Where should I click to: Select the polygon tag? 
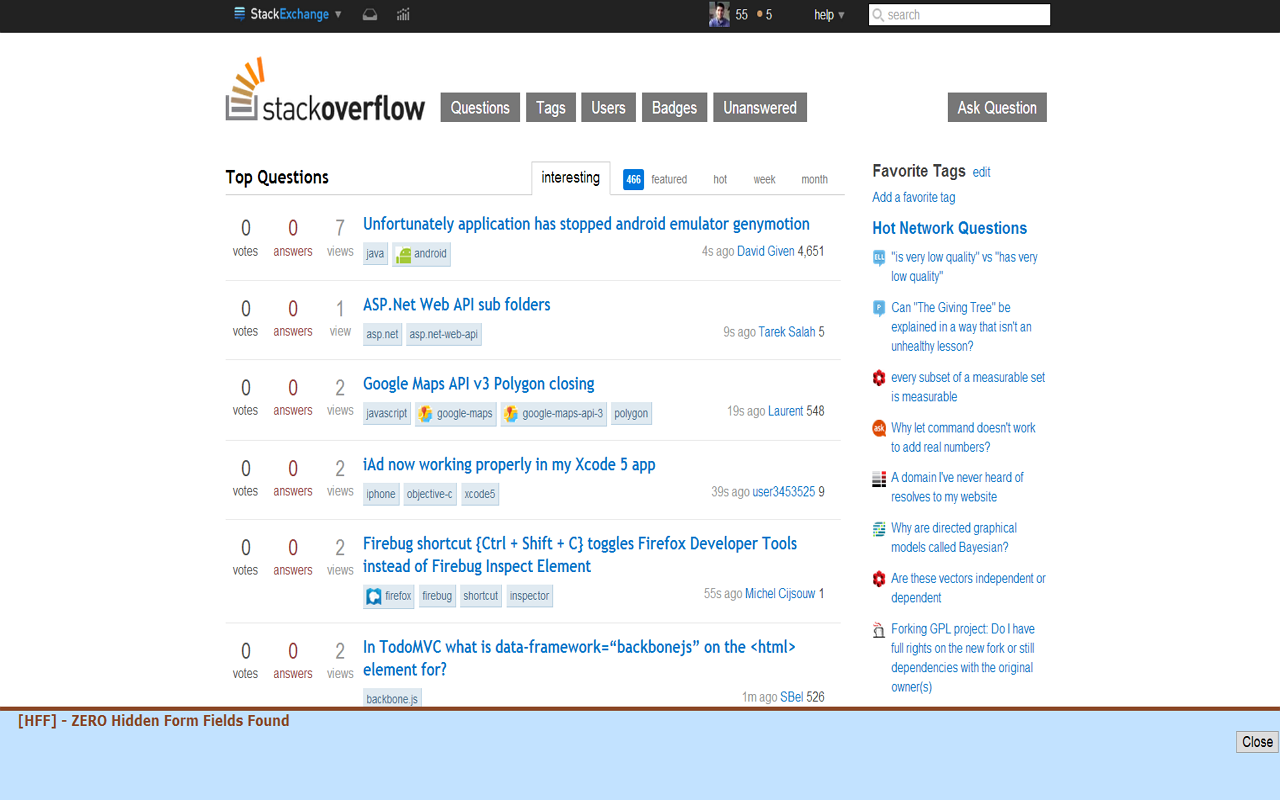click(x=631, y=413)
